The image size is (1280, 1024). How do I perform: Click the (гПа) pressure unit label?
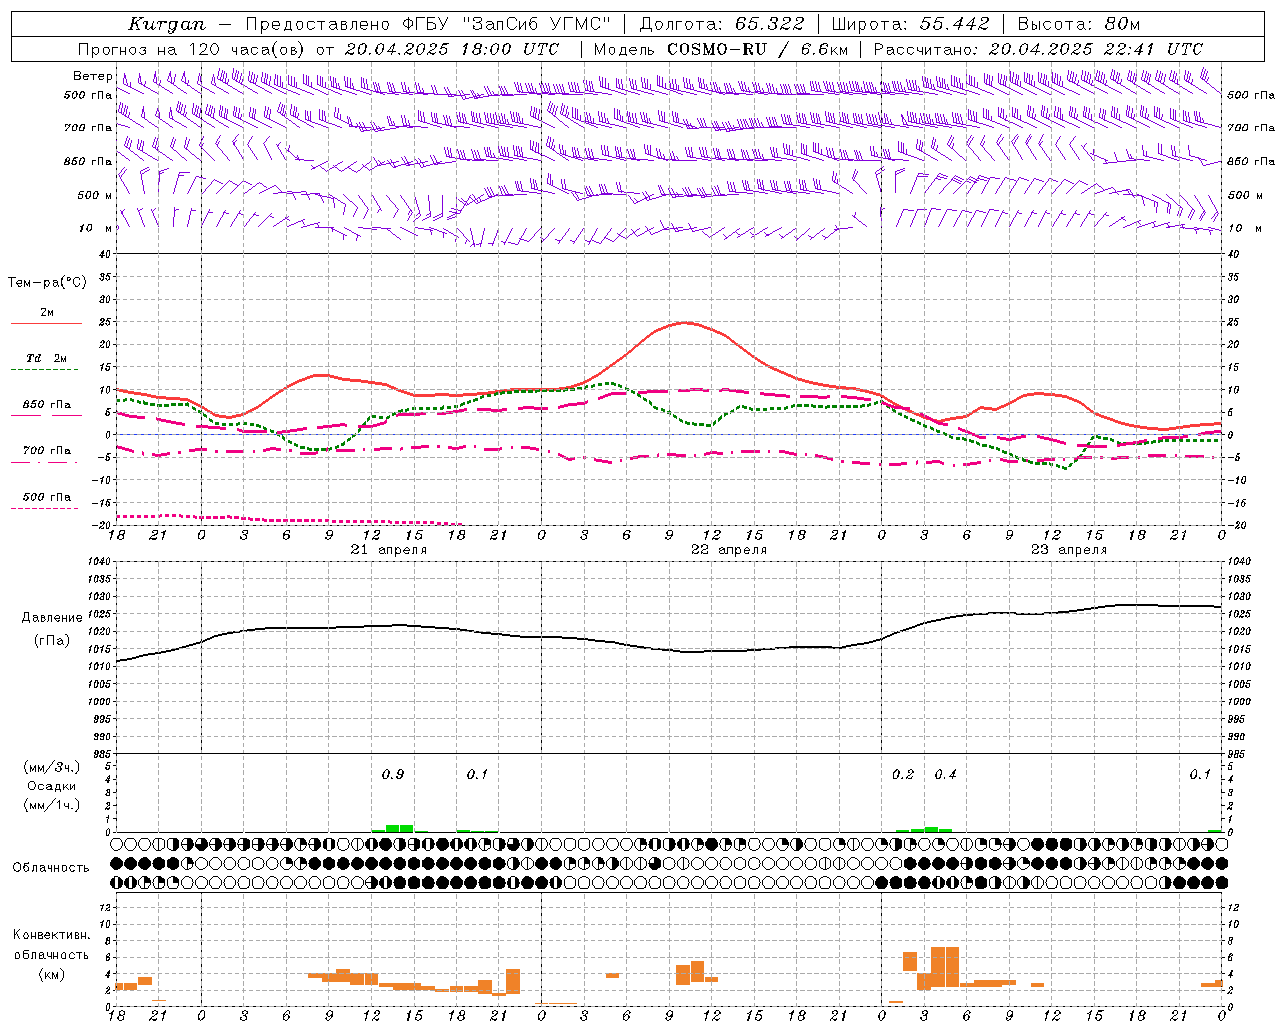(x=52, y=641)
